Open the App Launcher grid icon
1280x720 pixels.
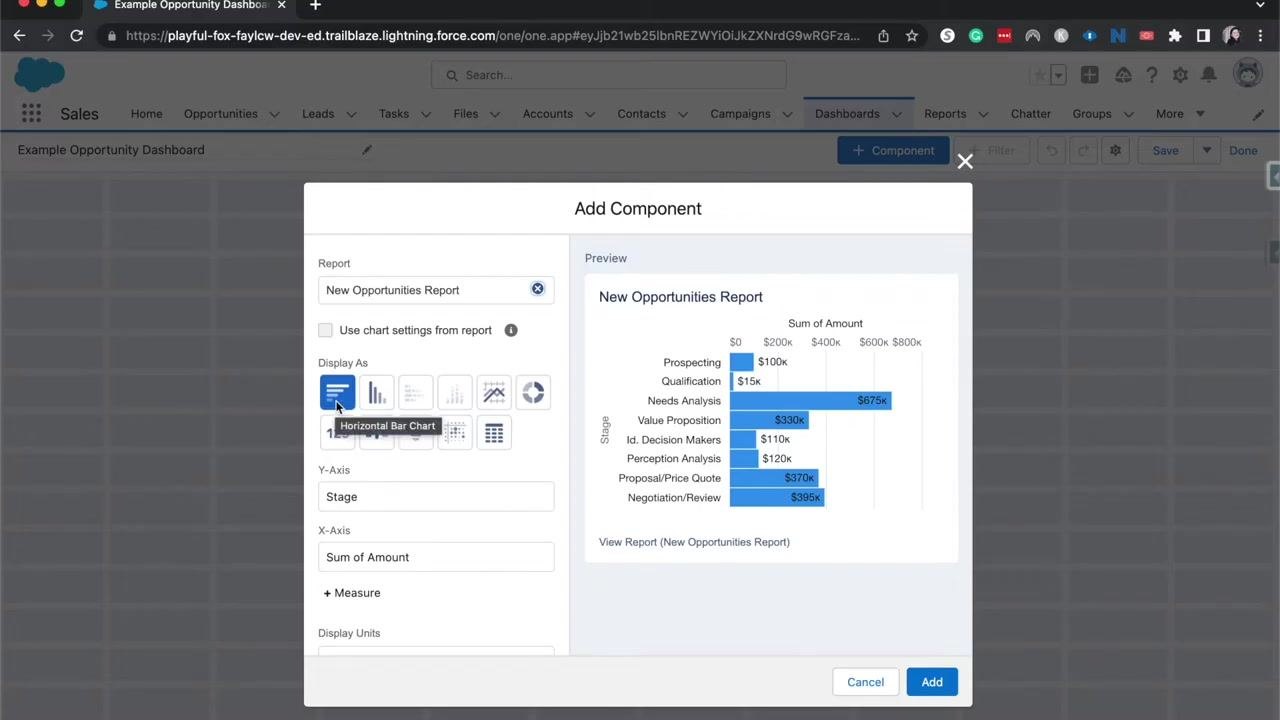click(31, 113)
